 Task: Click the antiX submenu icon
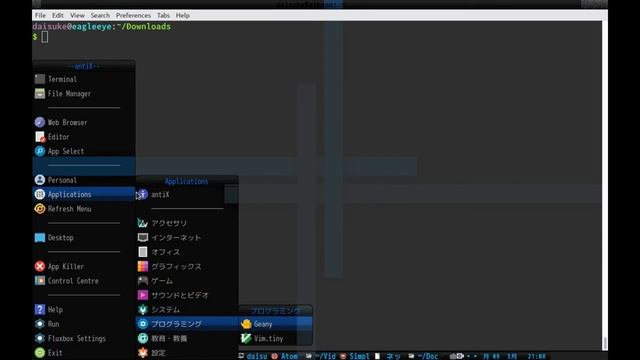point(142,194)
